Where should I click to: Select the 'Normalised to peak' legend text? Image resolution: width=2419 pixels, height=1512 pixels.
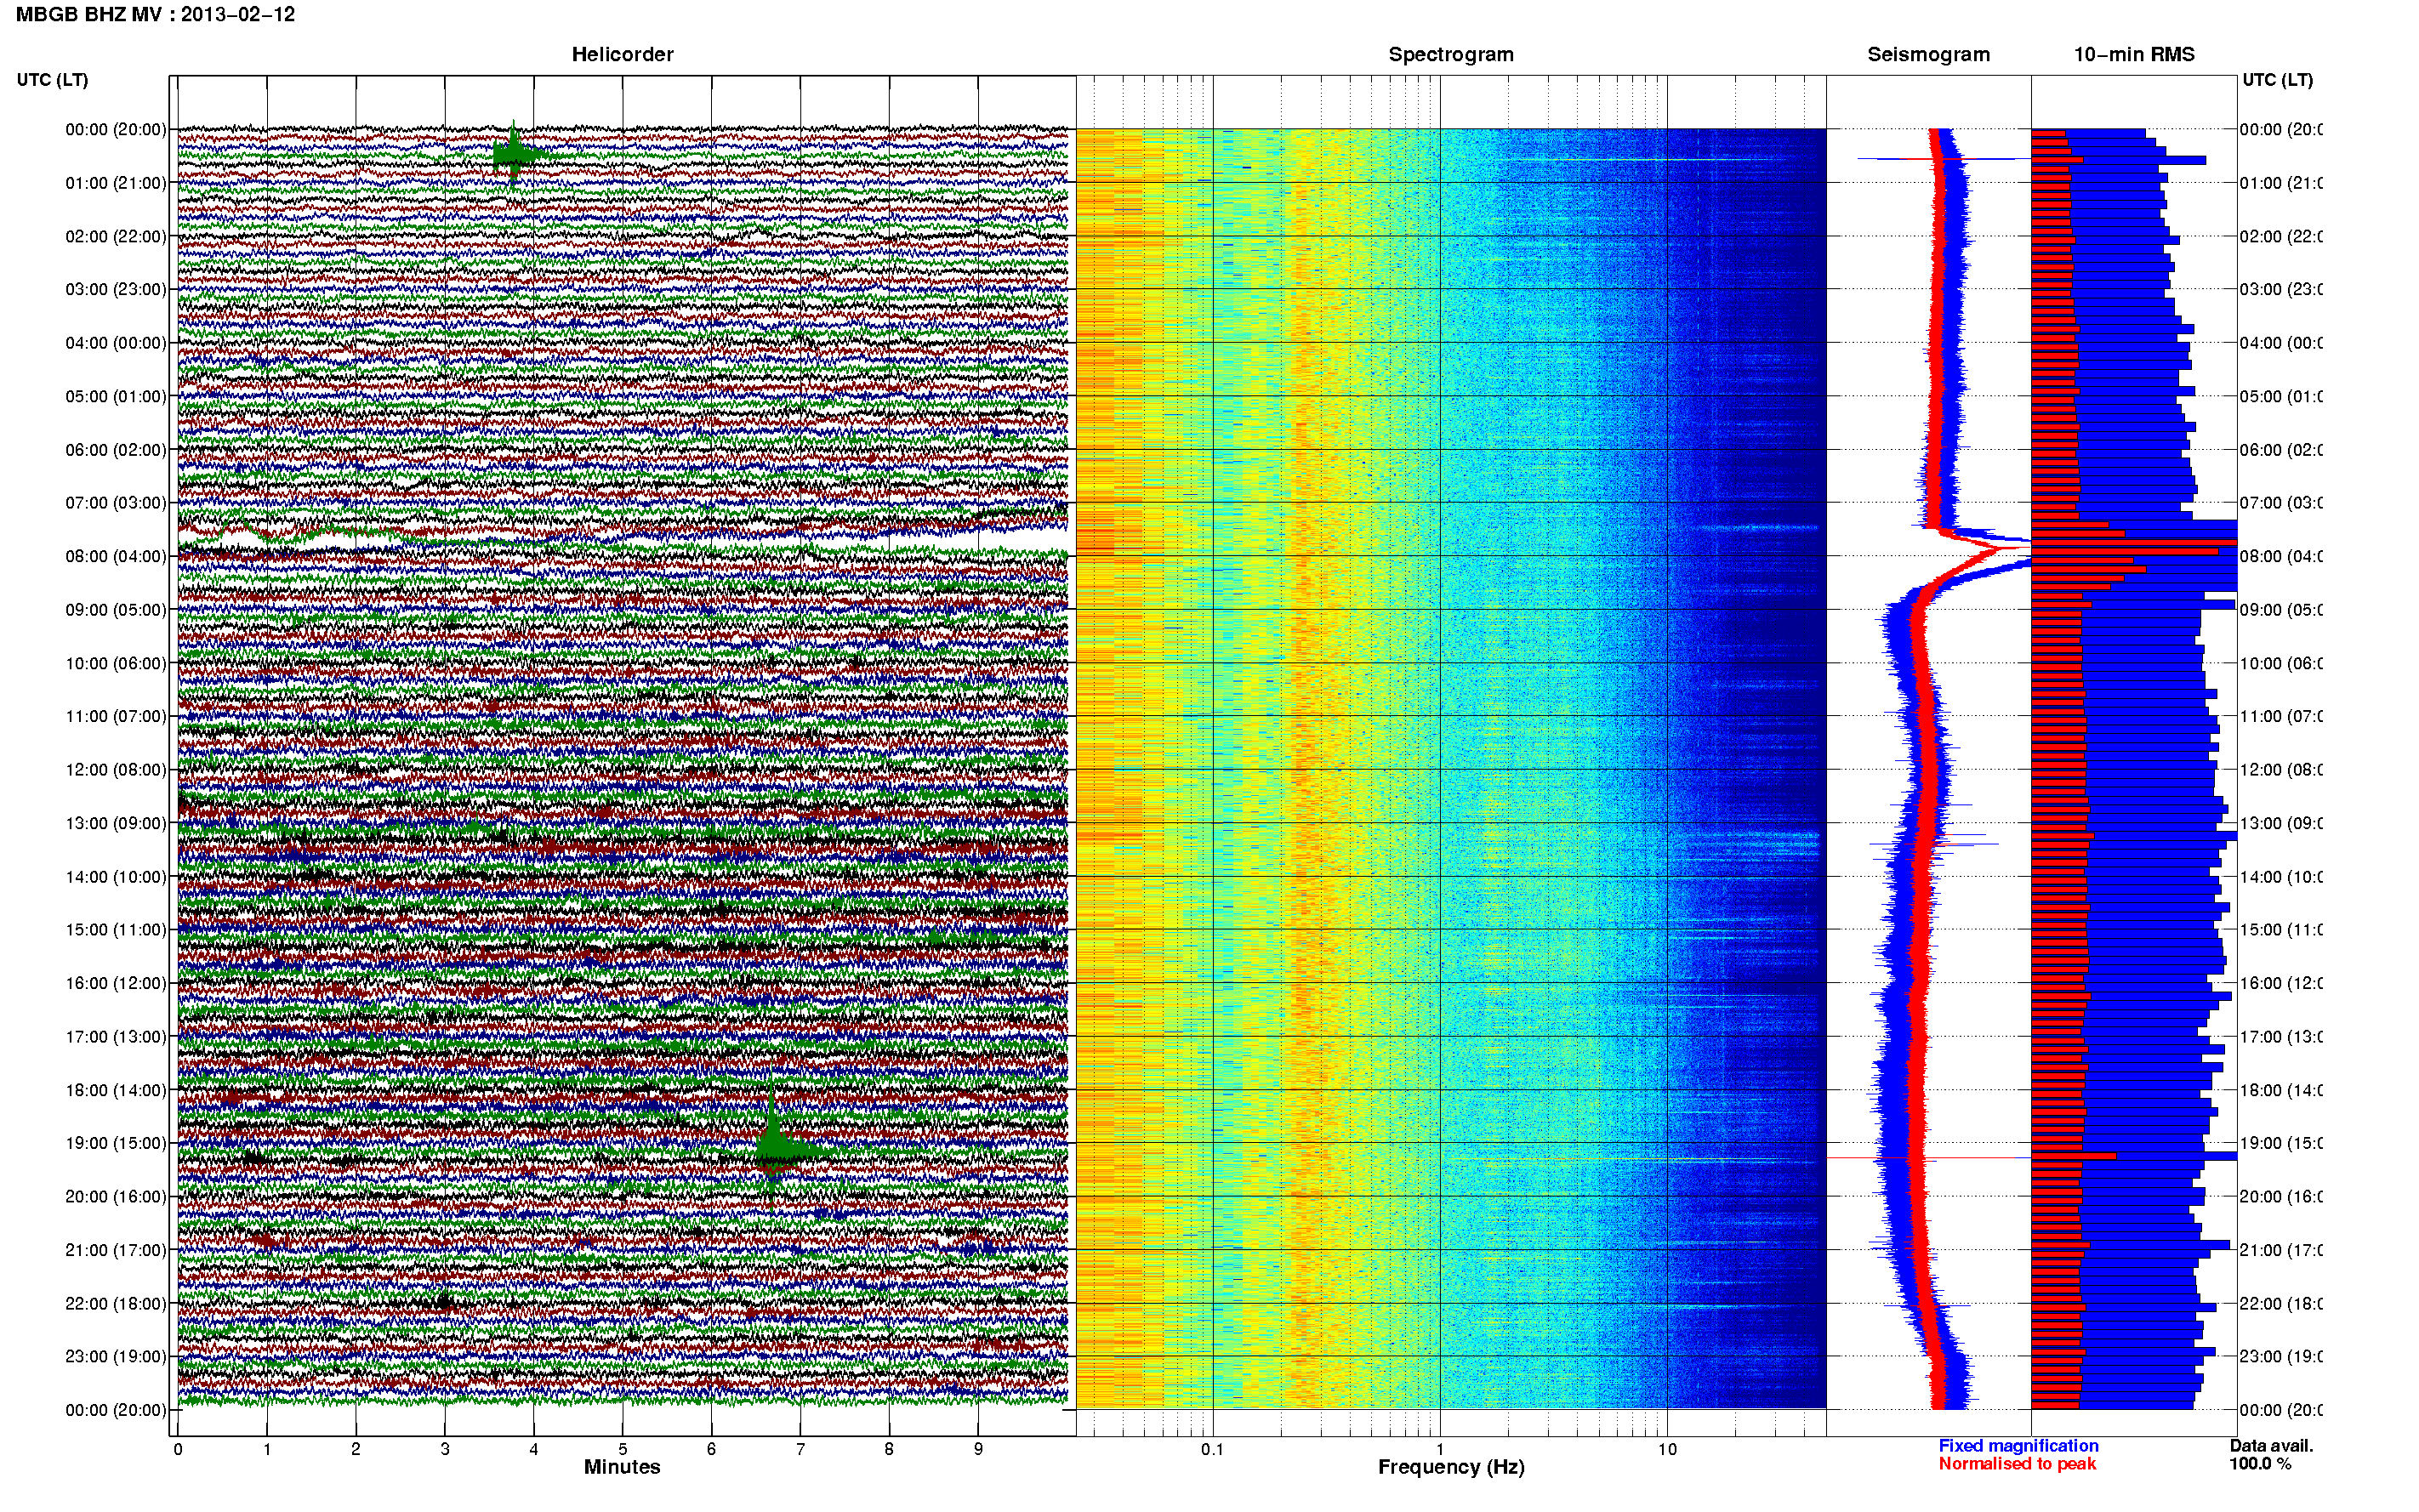click(x=2017, y=1464)
